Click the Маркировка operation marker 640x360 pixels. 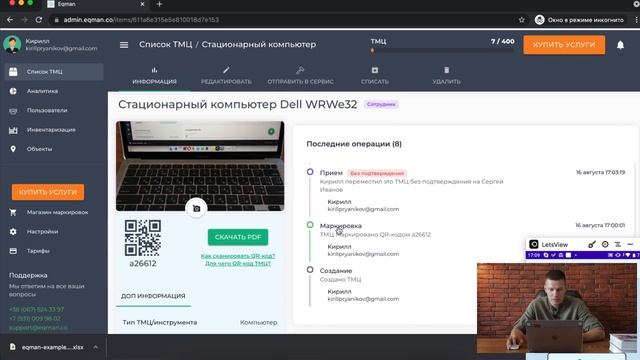[310, 225]
